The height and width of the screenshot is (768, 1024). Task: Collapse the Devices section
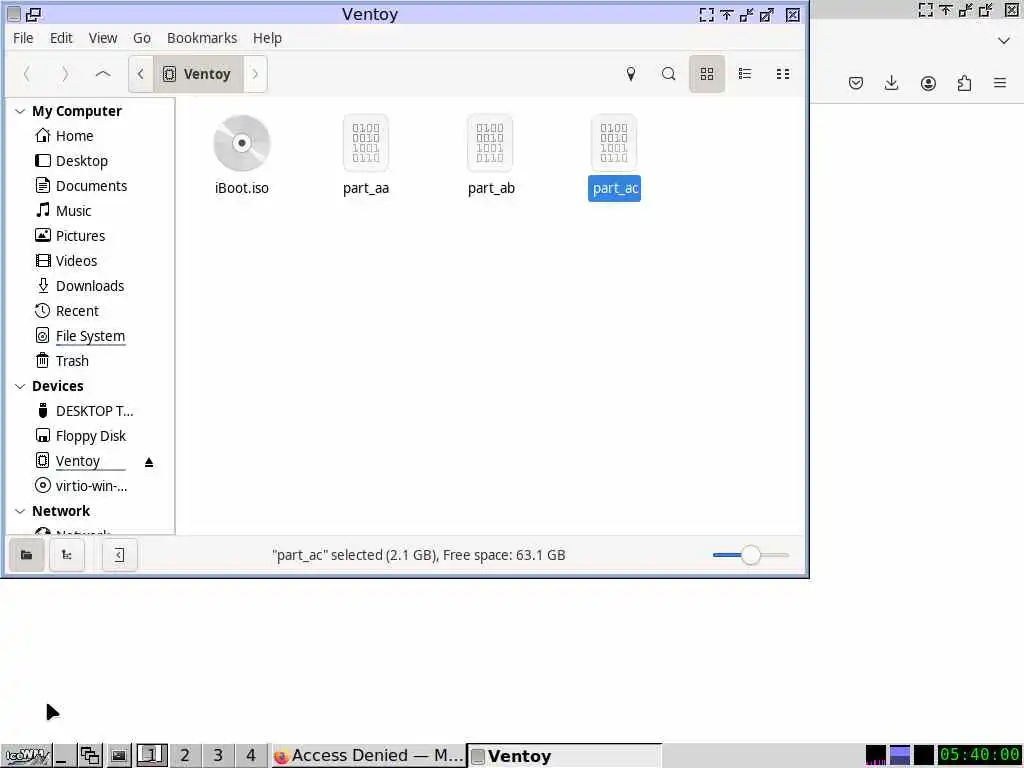pyautogui.click(x=20, y=387)
